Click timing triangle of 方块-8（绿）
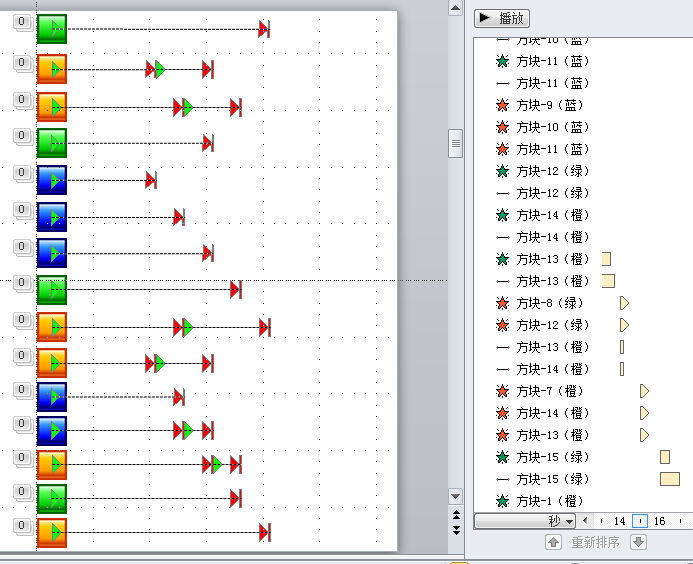The height and width of the screenshot is (564, 693). point(624,303)
